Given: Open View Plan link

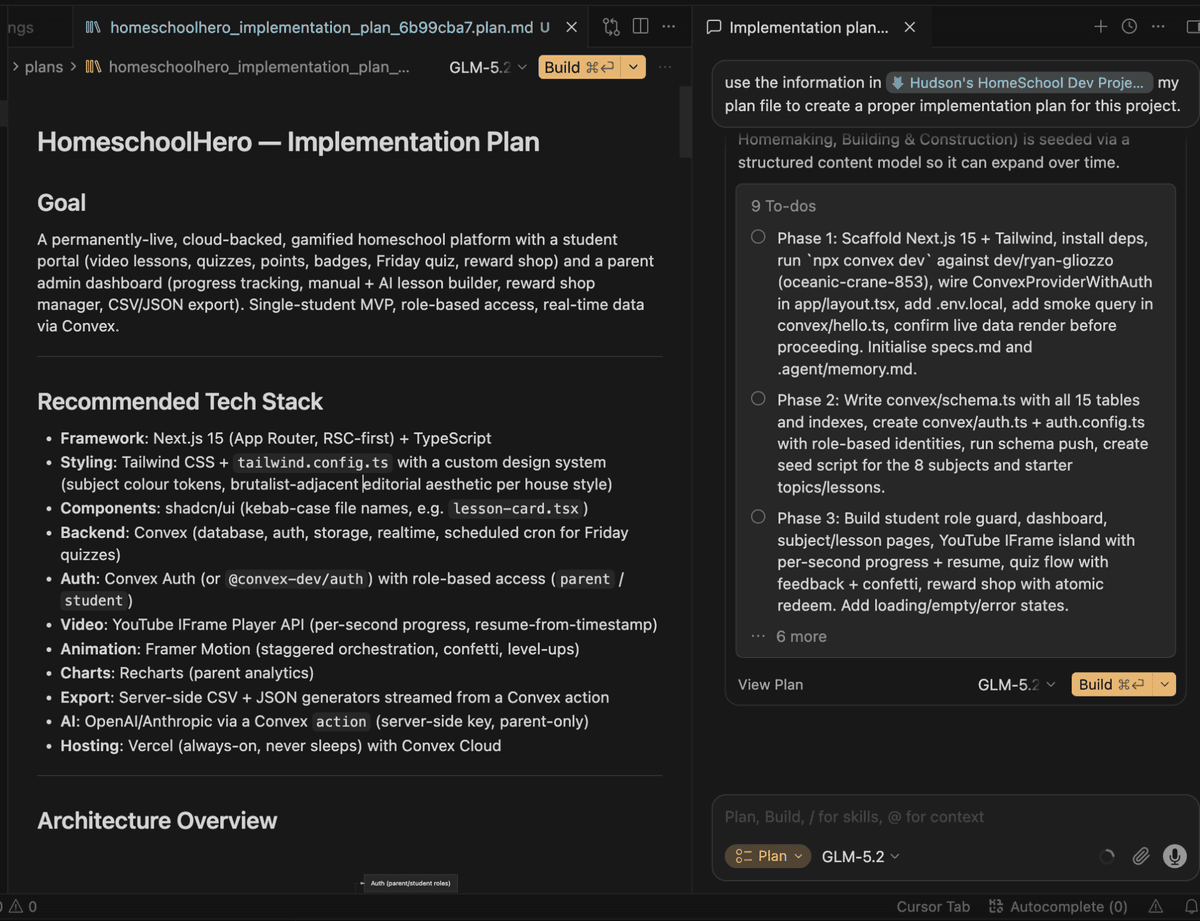Looking at the screenshot, I should [x=770, y=684].
